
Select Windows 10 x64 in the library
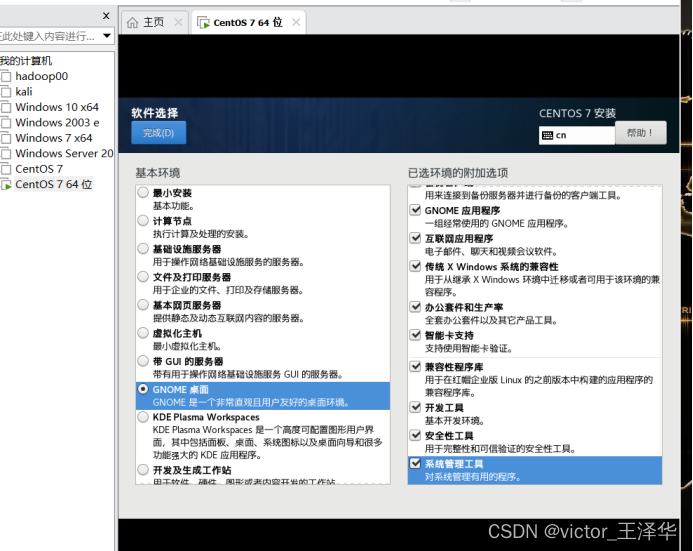click(x=57, y=107)
